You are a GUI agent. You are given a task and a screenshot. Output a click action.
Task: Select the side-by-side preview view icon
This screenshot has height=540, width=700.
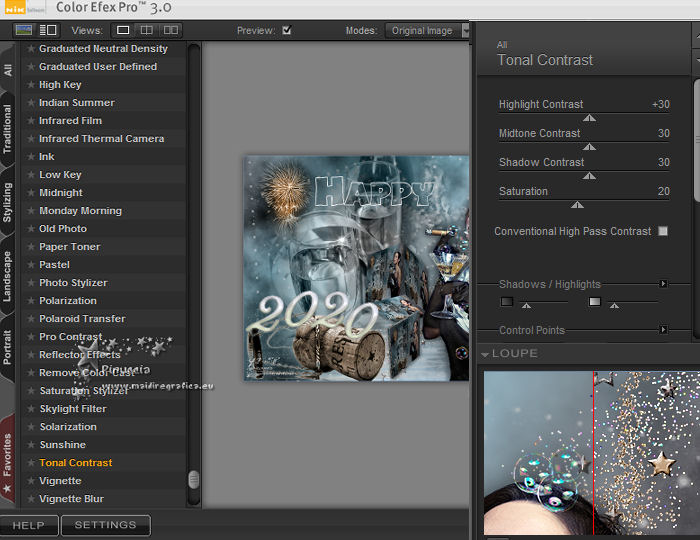pos(171,30)
